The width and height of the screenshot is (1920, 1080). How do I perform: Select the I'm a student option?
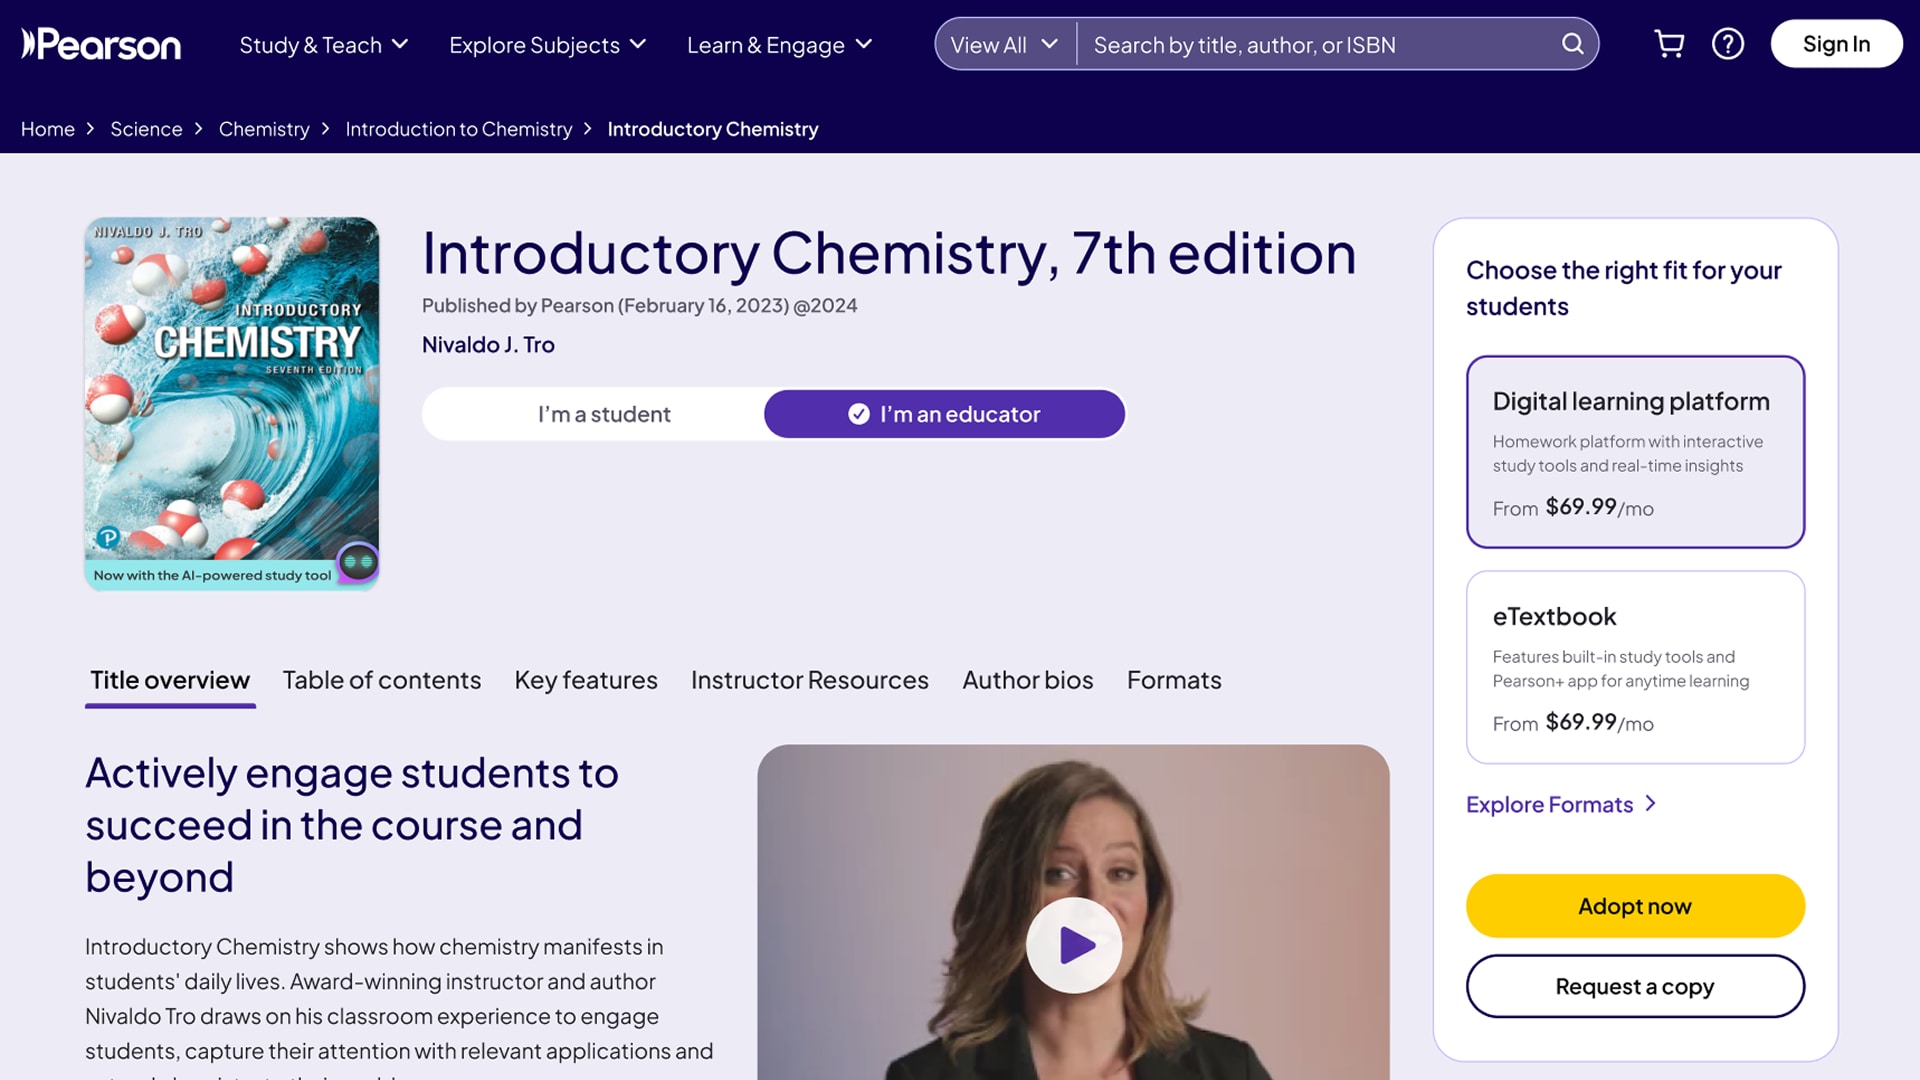pos(604,414)
